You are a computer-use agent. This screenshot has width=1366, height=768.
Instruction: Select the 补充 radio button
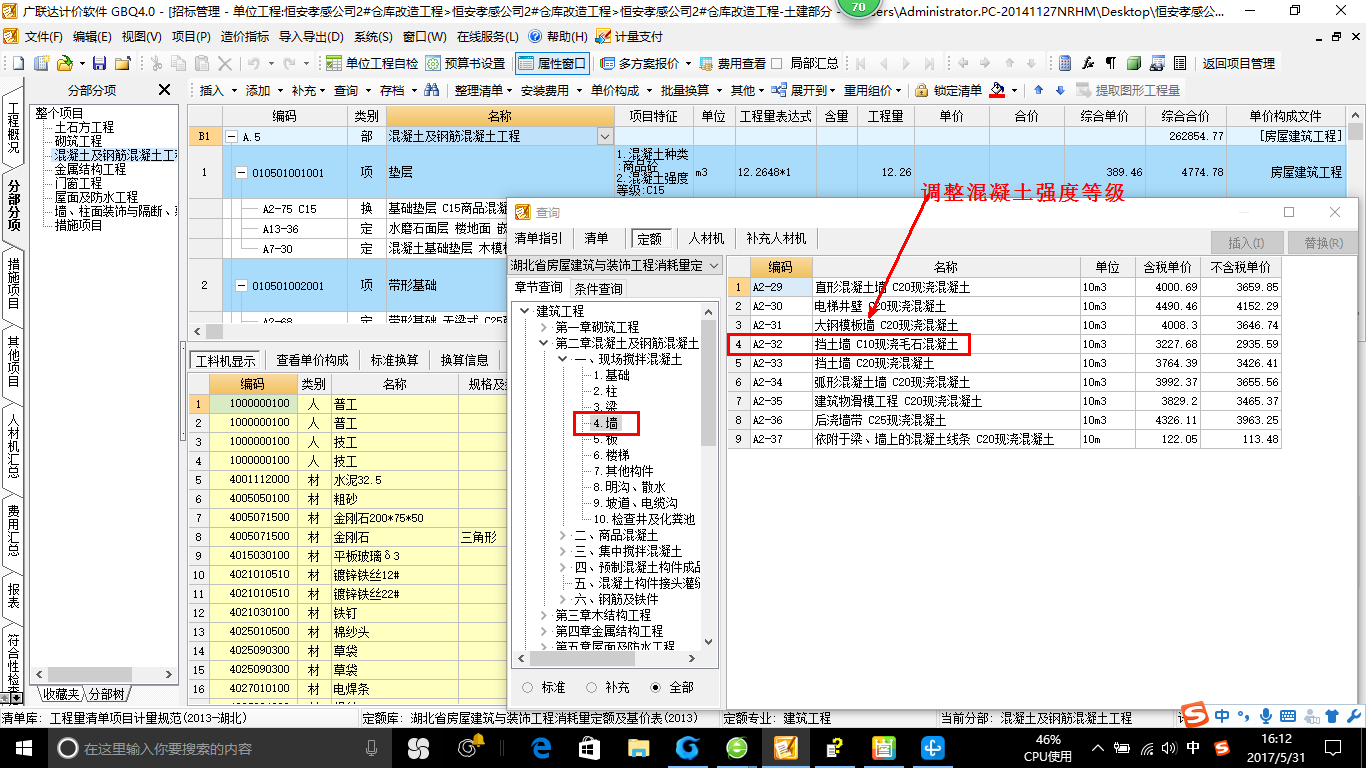[x=592, y=687]
